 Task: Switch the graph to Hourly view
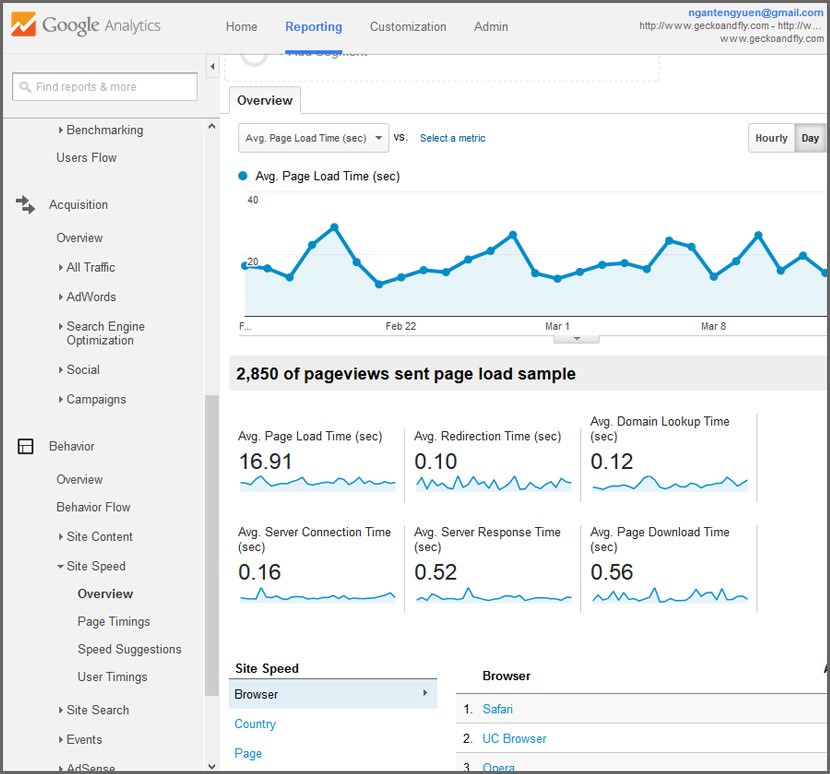click(x=771, y=138)
